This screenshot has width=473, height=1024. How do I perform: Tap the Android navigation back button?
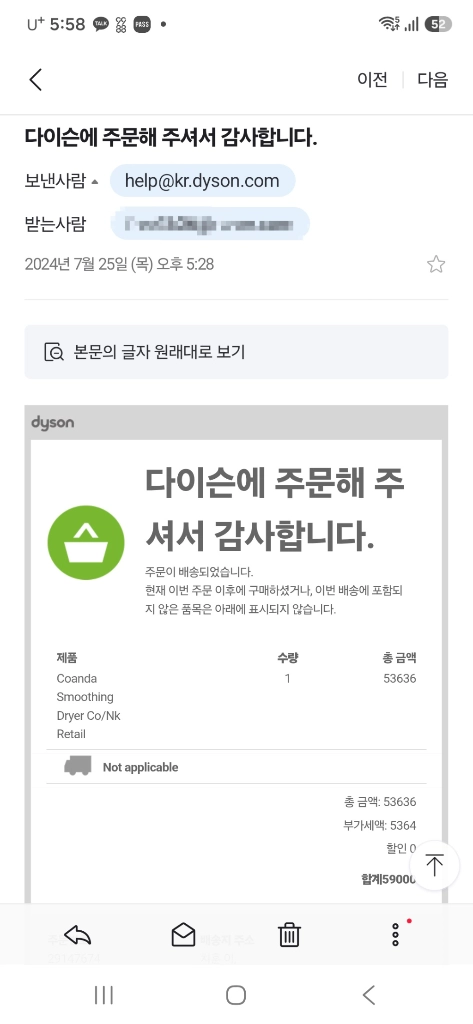[x=368, y=995]
